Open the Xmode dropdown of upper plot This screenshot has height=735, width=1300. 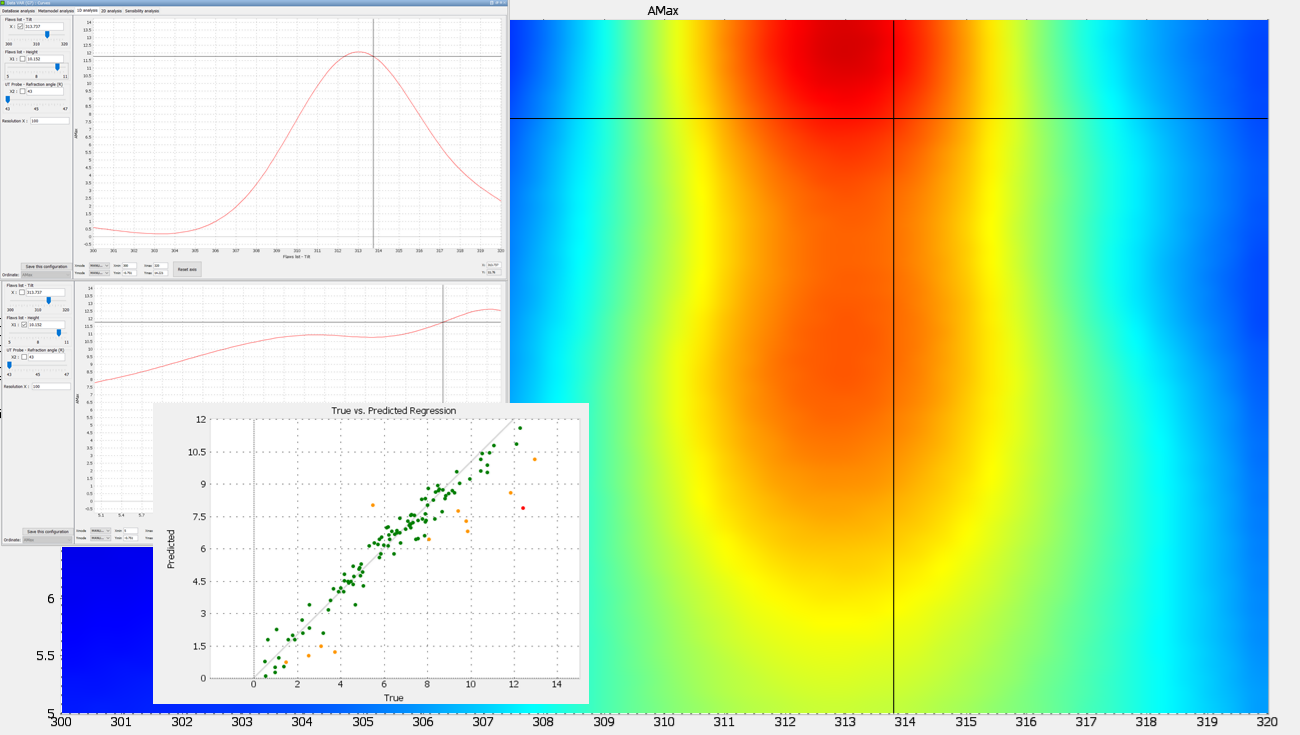tap(99, 265)
